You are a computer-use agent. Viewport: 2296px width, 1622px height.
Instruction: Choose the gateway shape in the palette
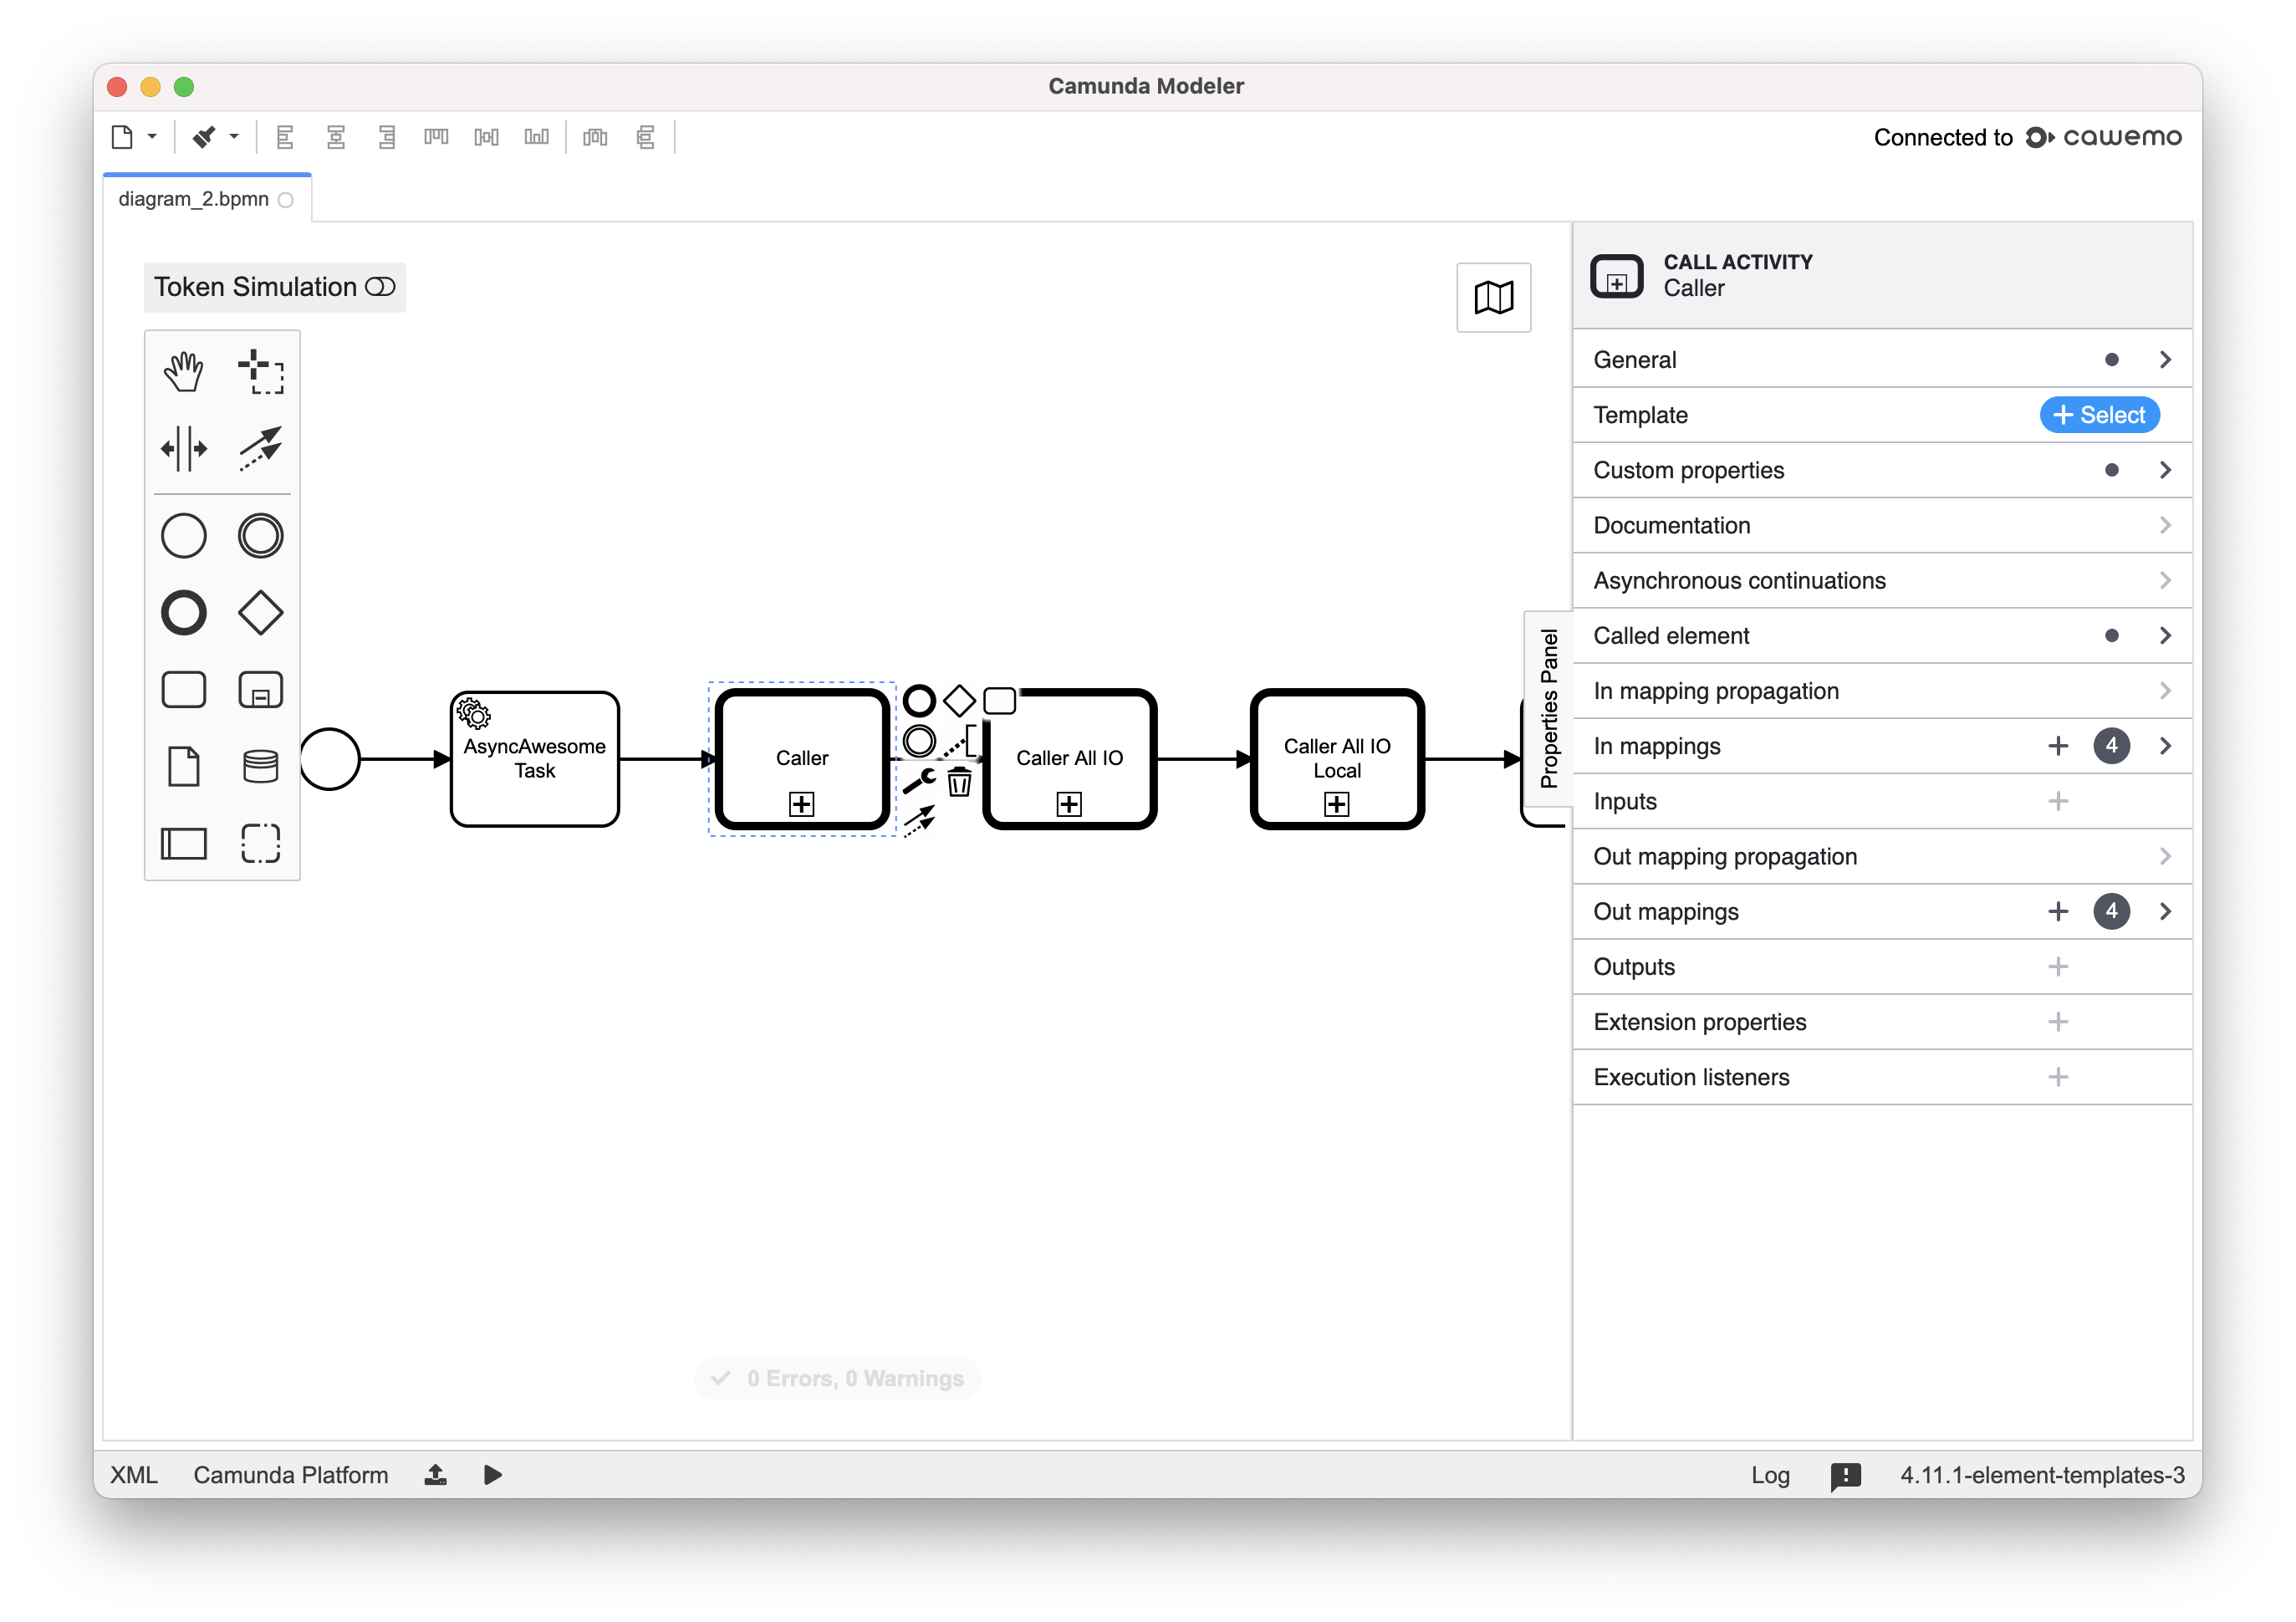click(260, 613)
